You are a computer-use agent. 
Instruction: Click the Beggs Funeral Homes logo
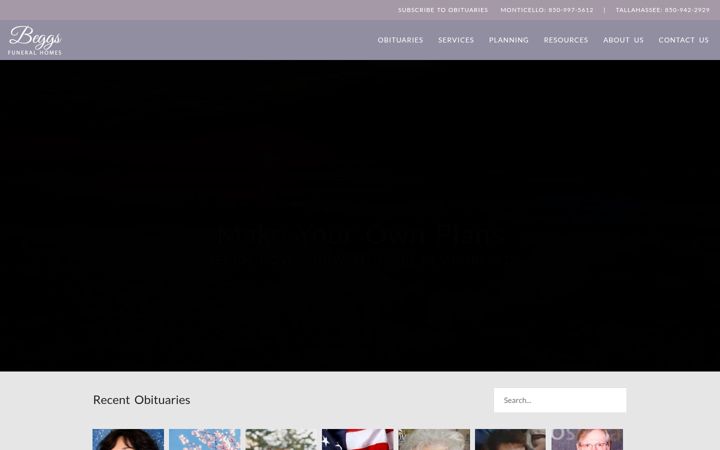(35, 40)
